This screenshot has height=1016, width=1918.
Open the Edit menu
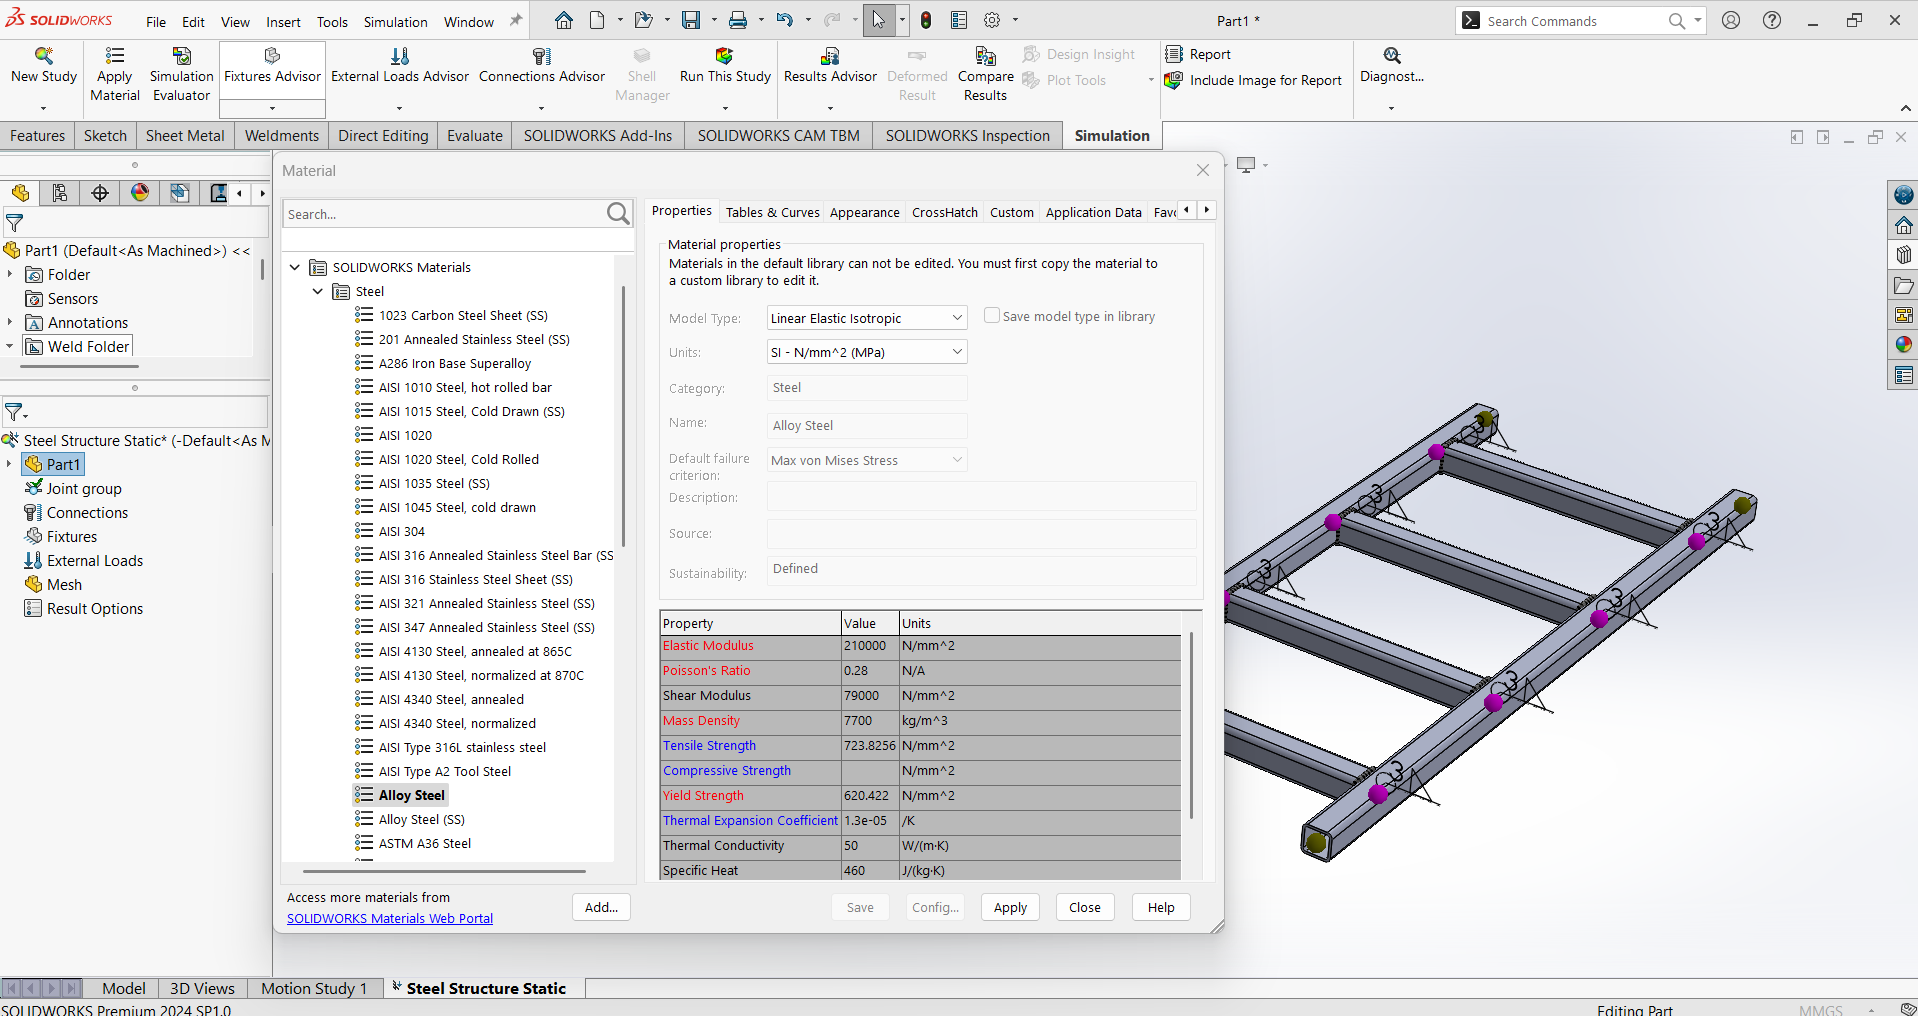coord(193,22)
